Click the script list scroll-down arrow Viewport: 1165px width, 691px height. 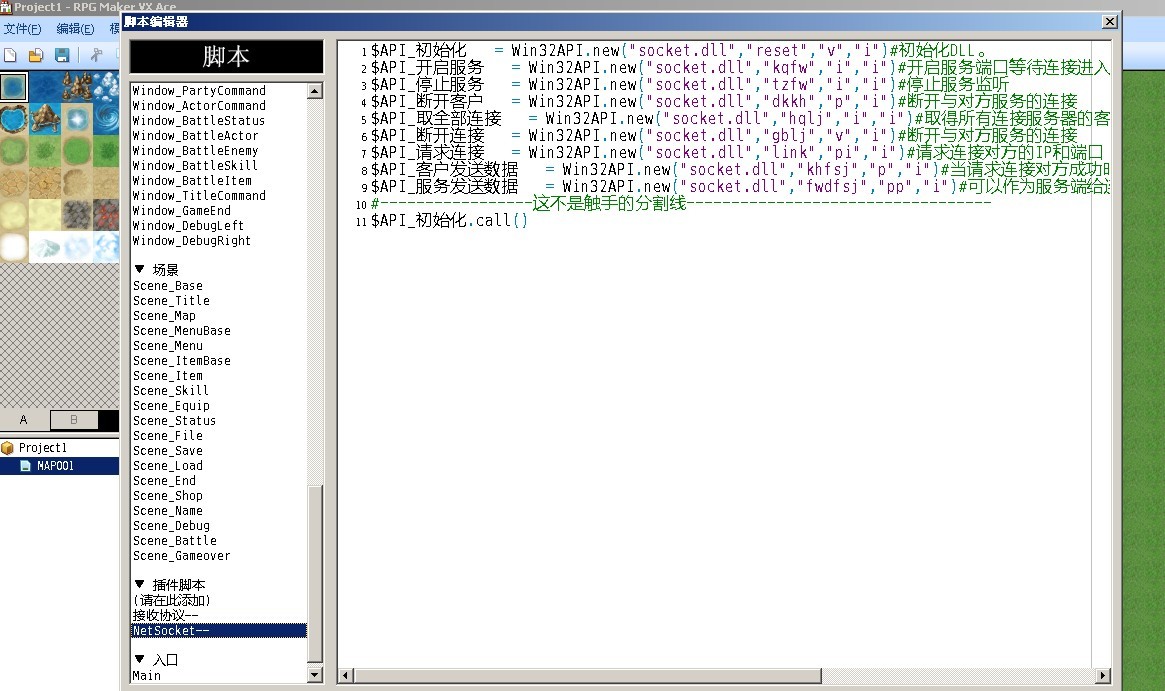[315, 675]
